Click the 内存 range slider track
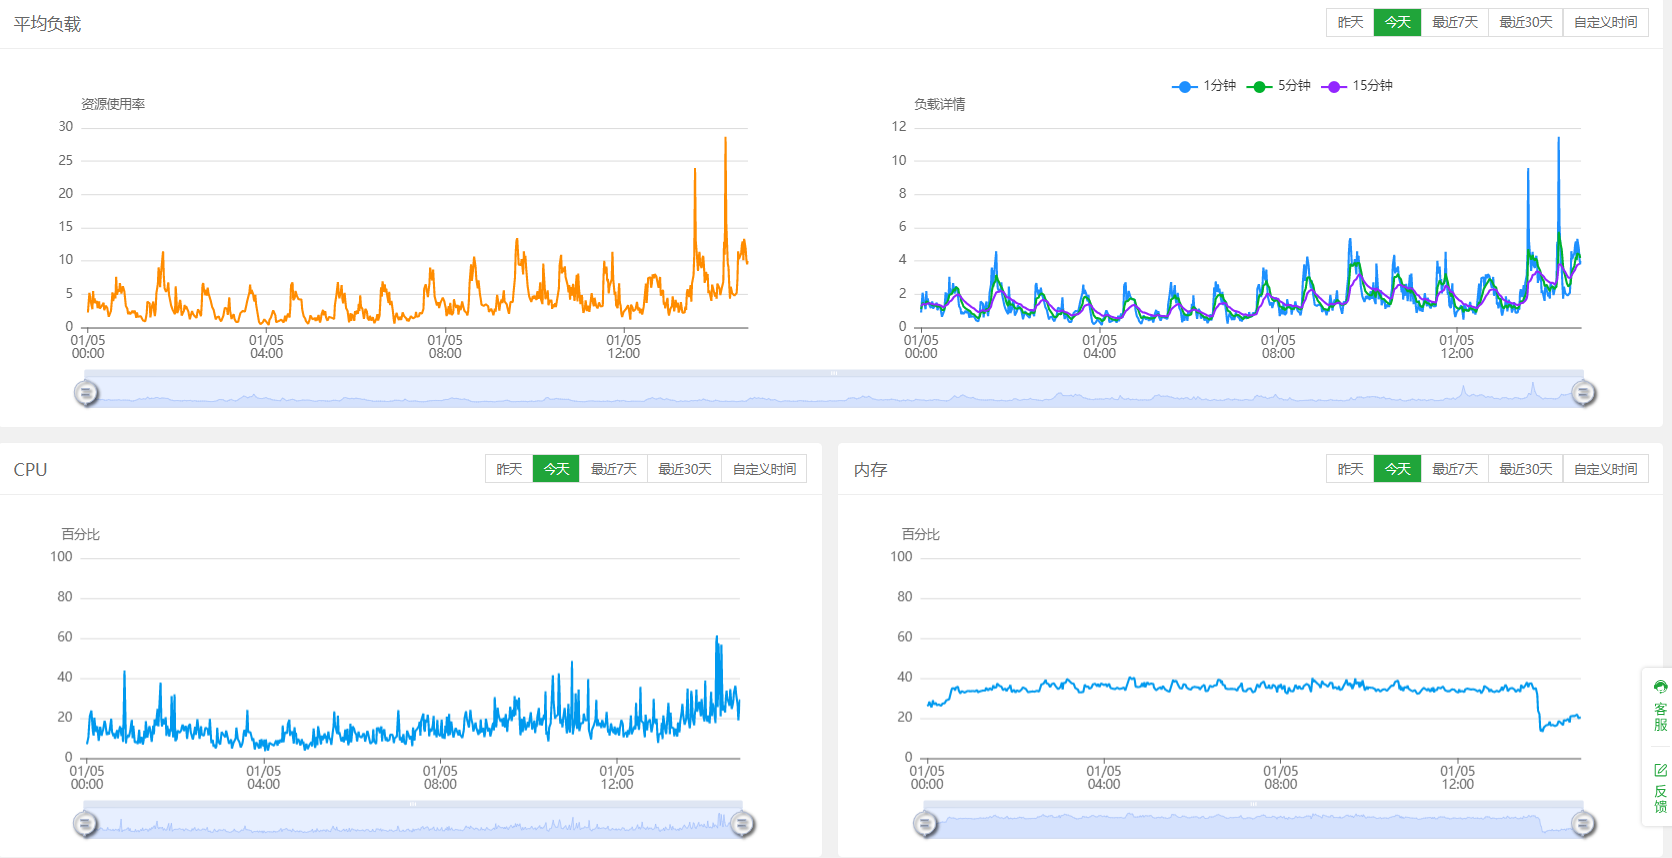Screen dimensions: 1672x858 [x=1254, y=820]
